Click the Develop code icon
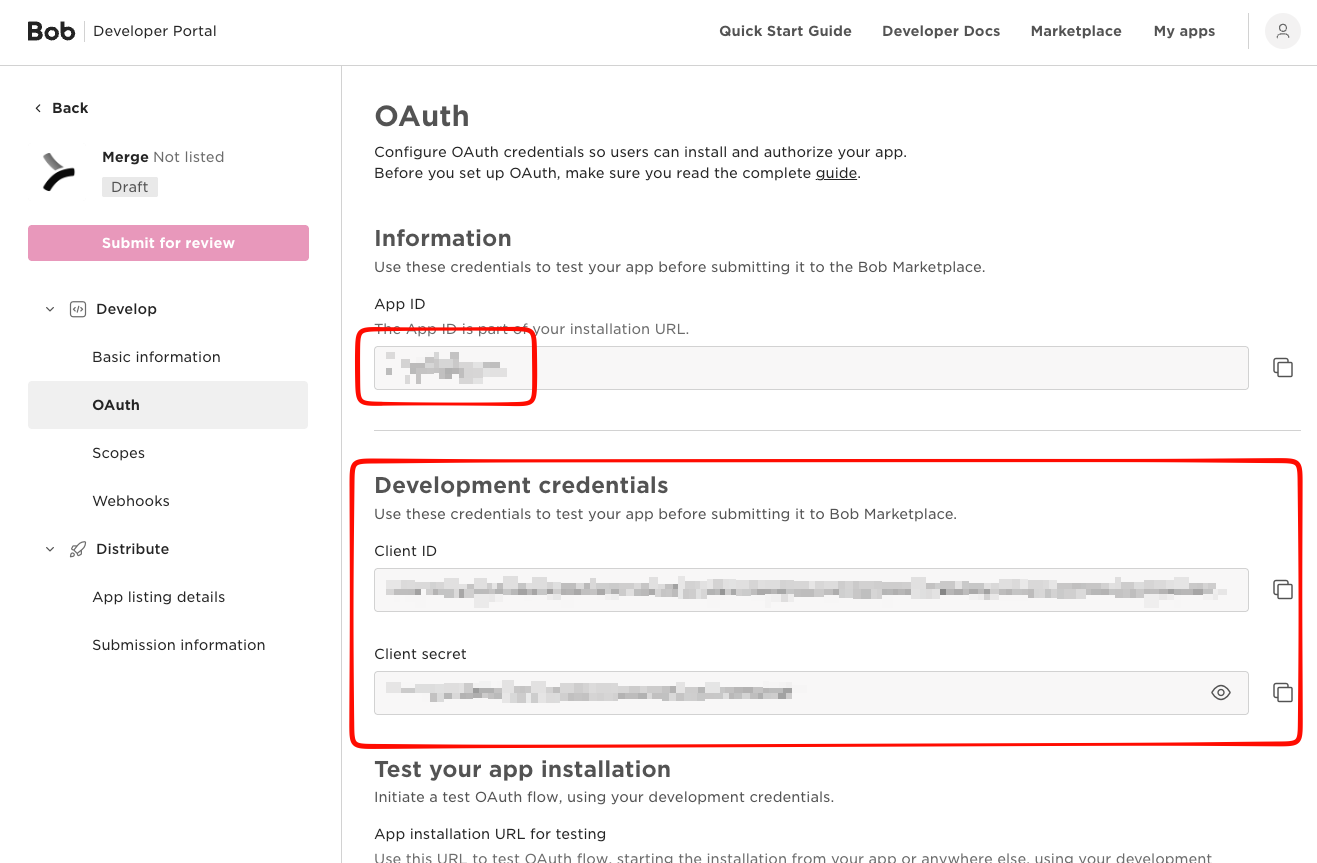 point(77,309)
